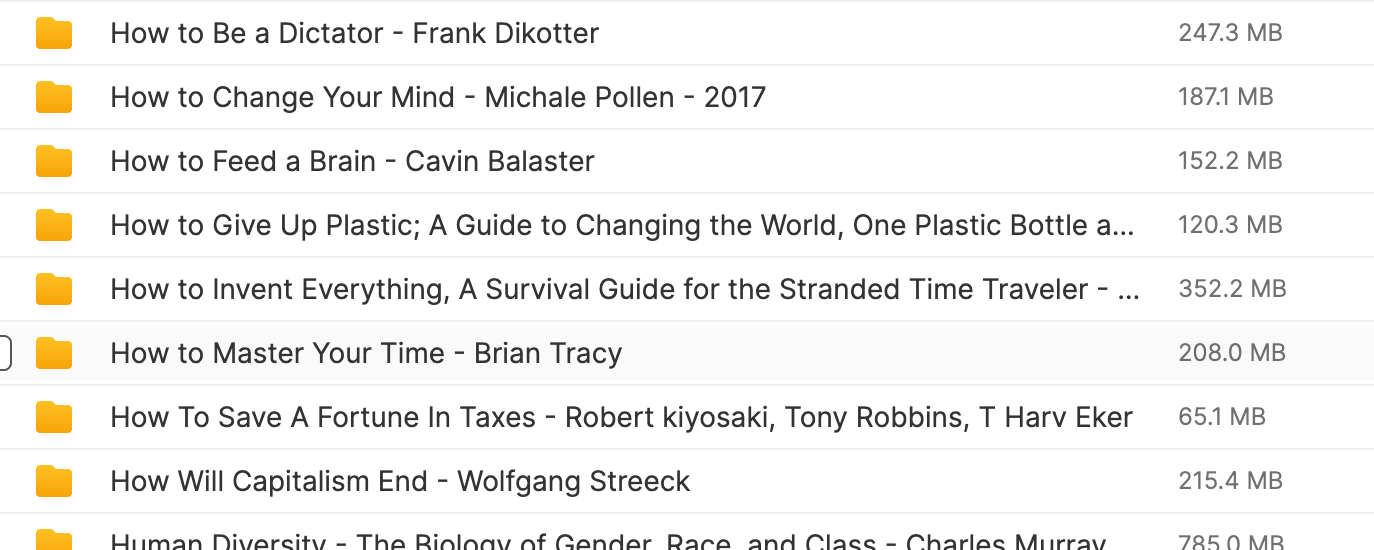
Task: Open How to Be a Dictator - Frank Dikotter
Action: pyautogui.click(x=355, y=33)
